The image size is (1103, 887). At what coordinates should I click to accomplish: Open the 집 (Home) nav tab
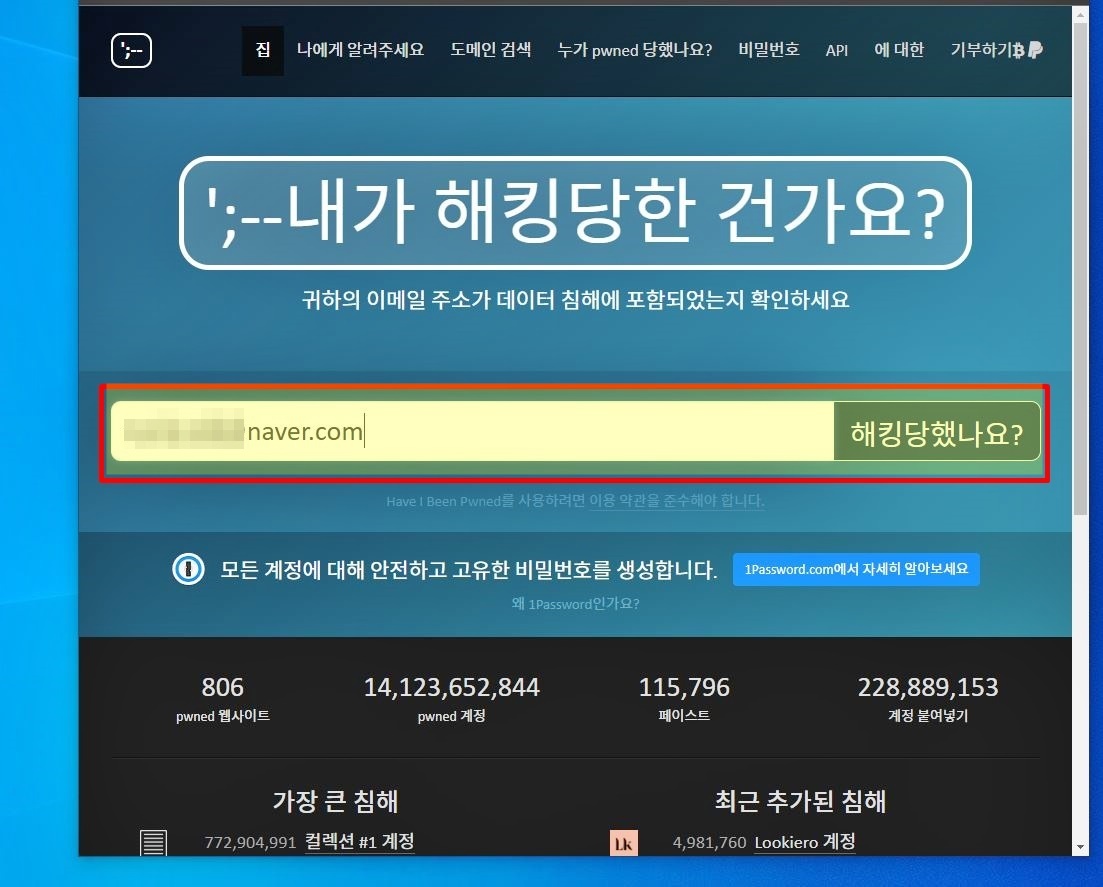pos(262,51)
